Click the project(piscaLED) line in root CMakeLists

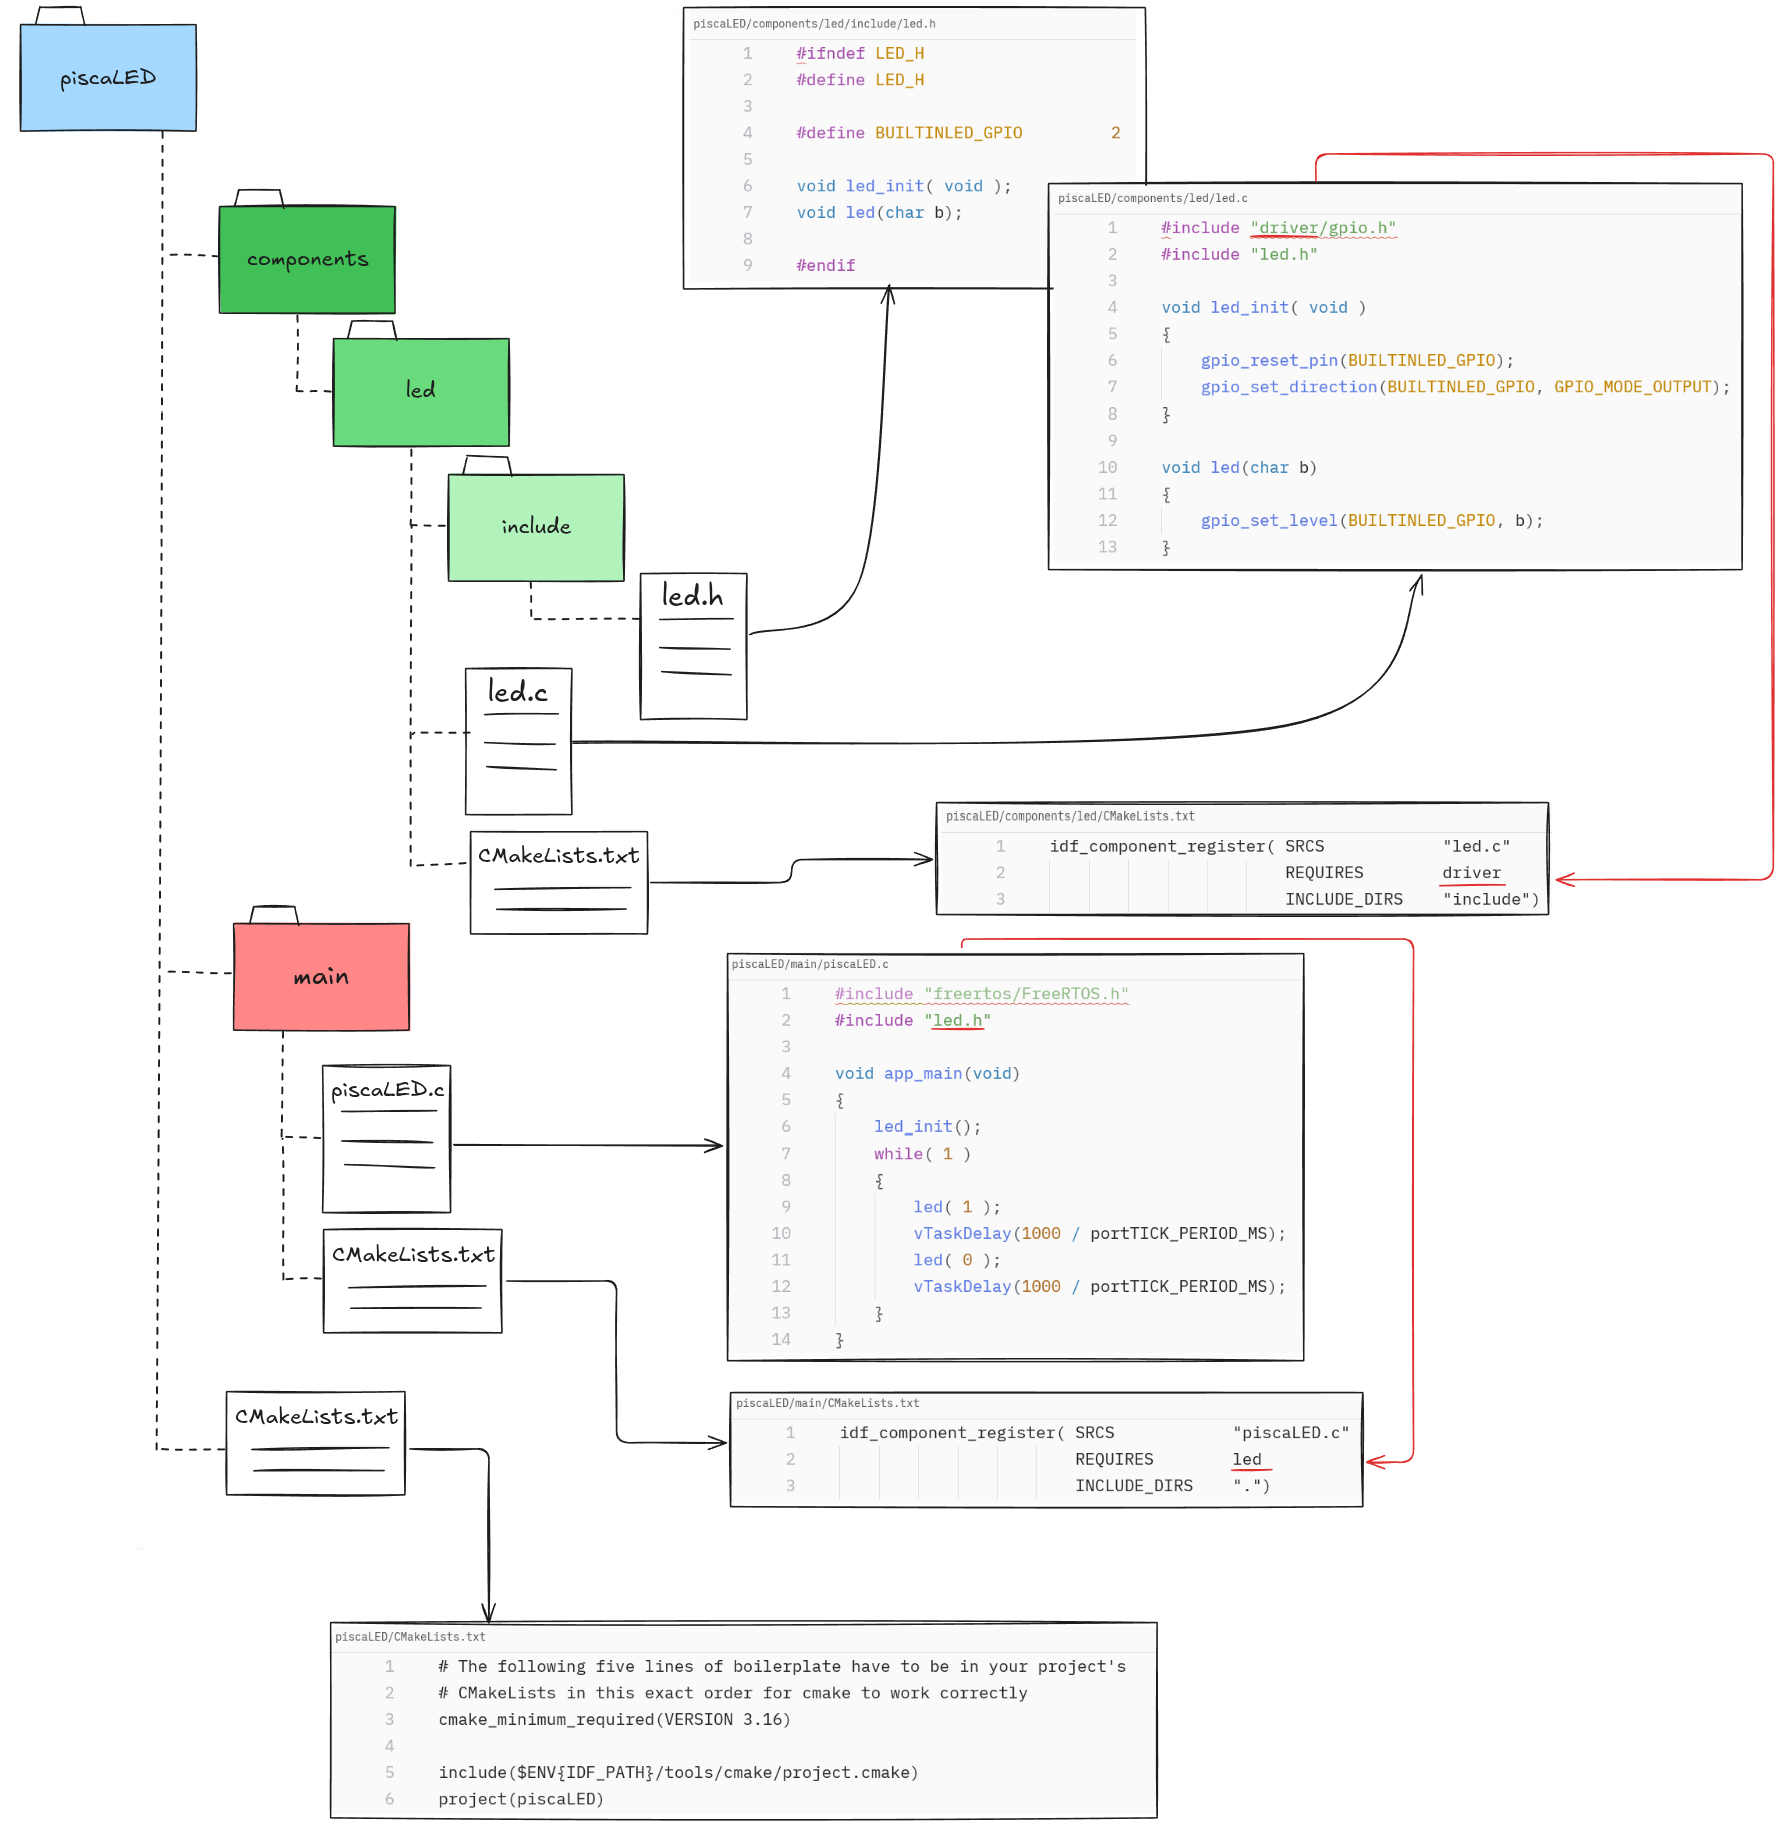coord(521,1800)
